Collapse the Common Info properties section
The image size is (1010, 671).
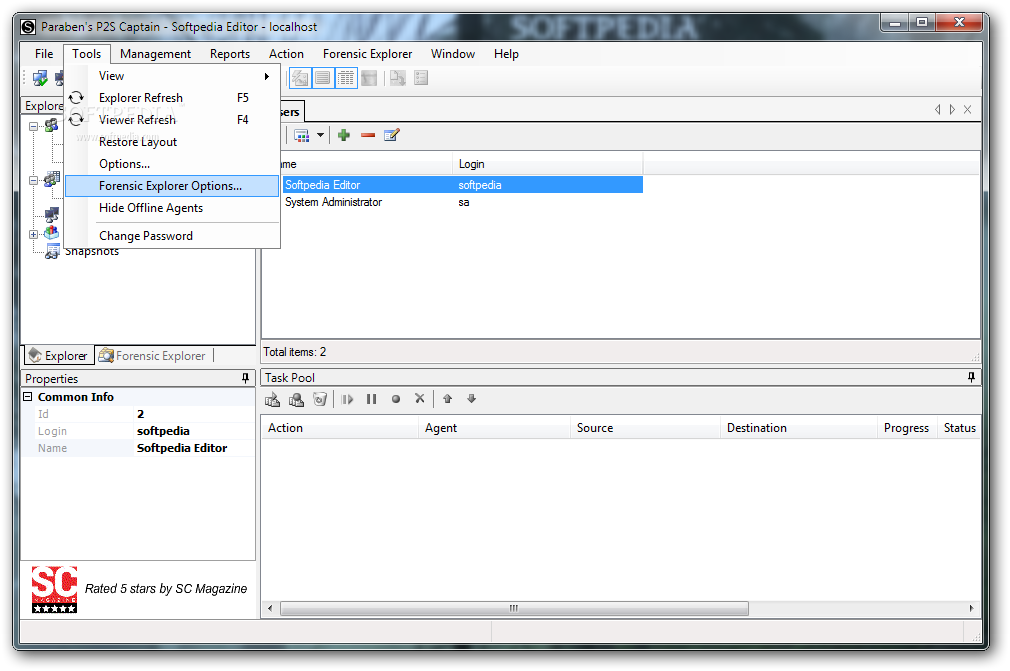click(28, 397)
